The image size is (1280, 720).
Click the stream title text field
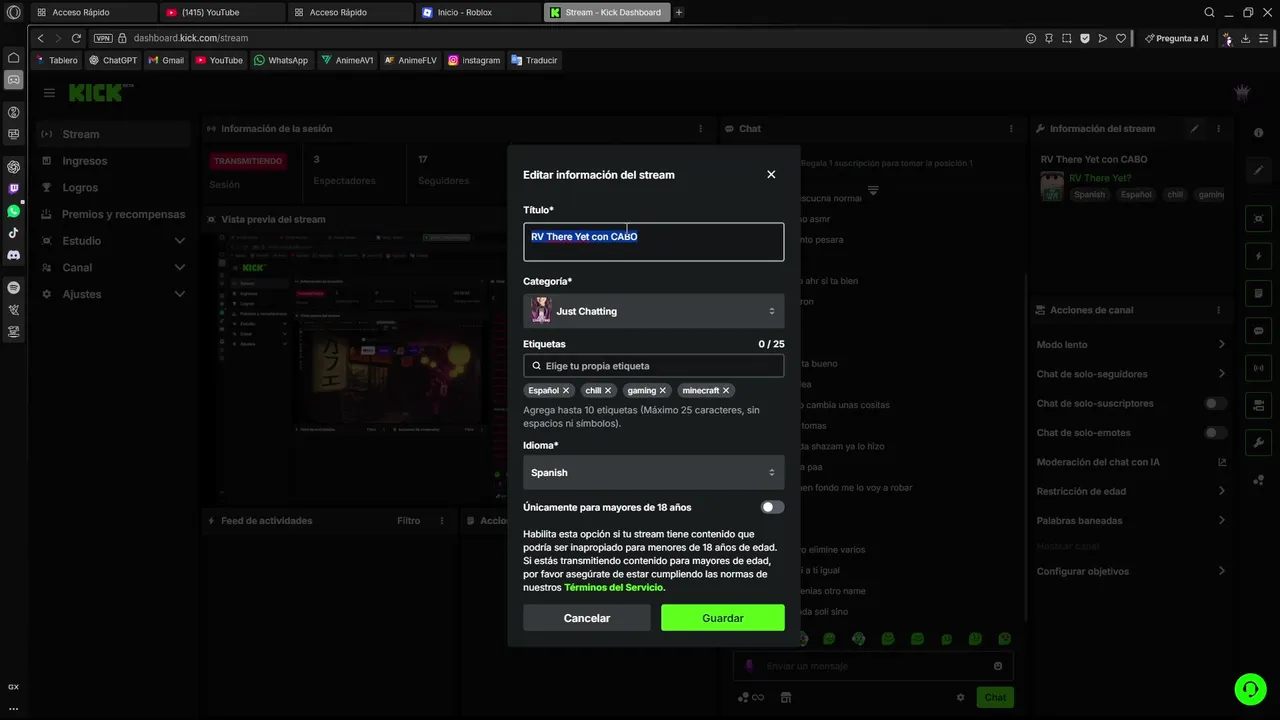point(653,242)
